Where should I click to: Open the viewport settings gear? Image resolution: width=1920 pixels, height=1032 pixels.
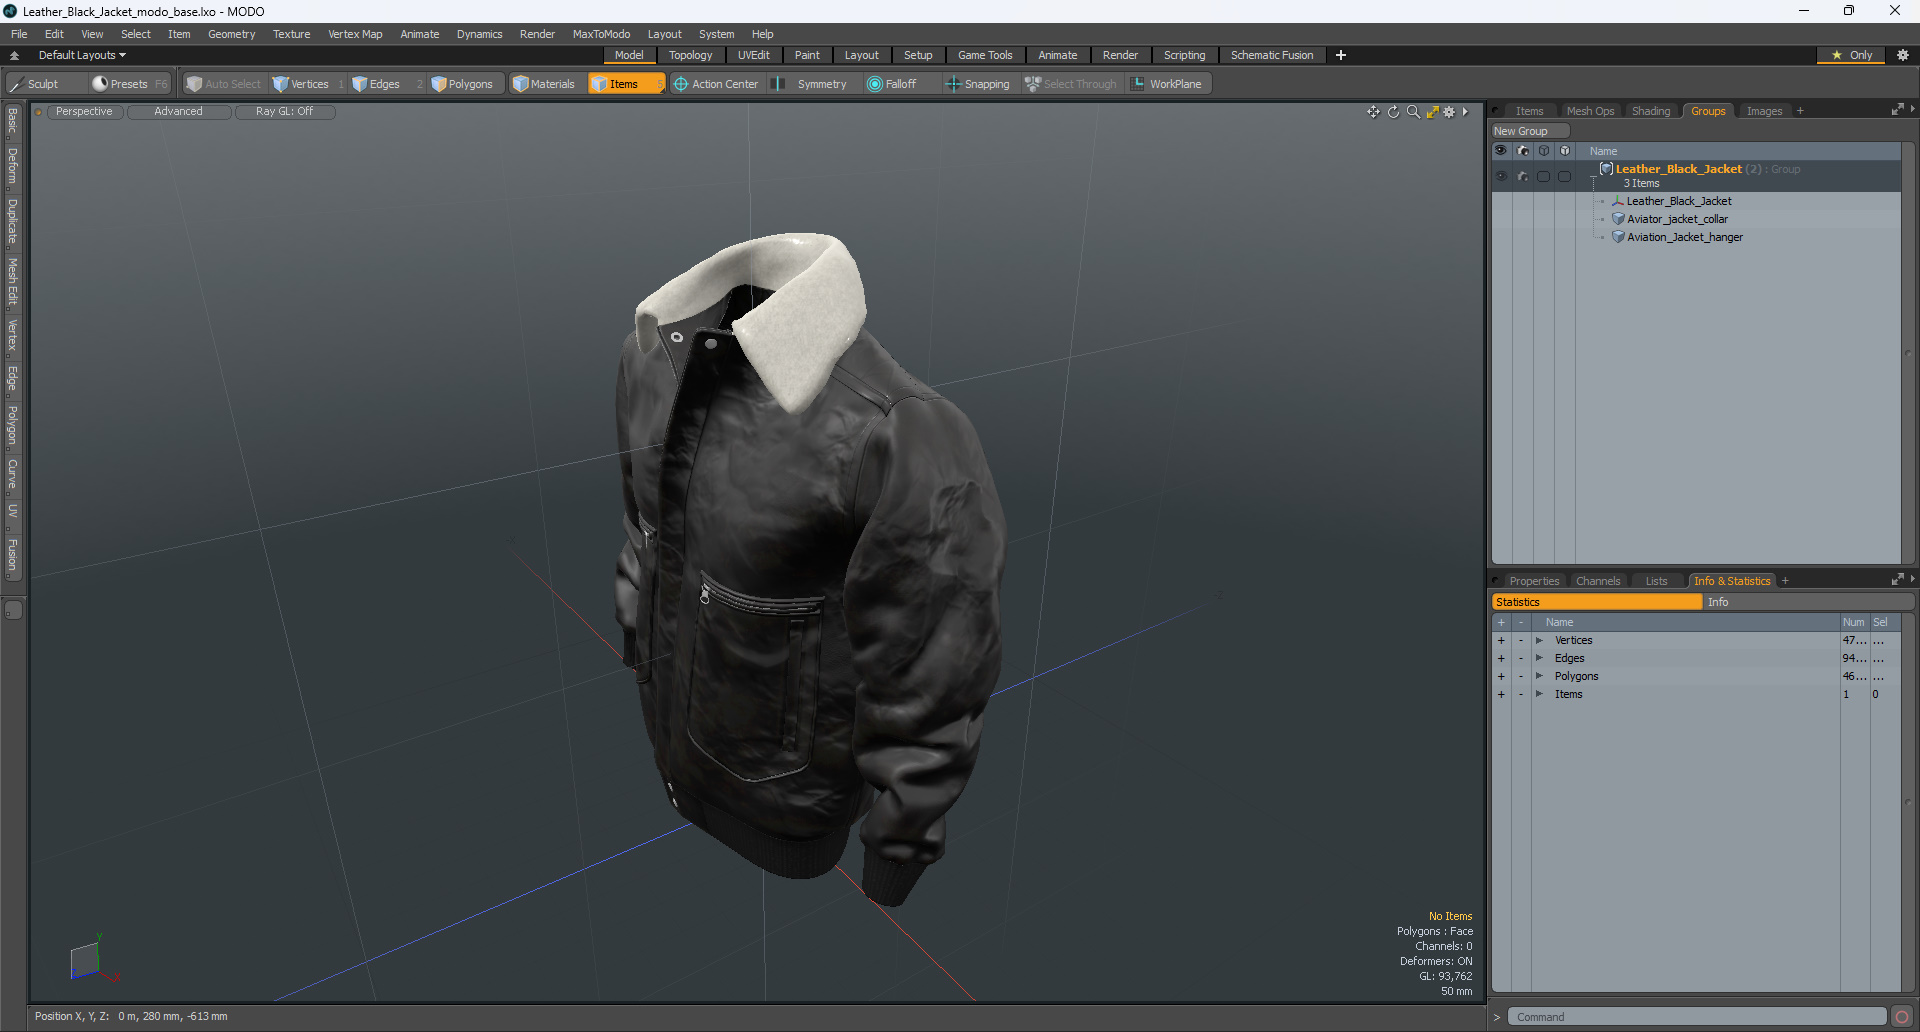pos(1449,112)
